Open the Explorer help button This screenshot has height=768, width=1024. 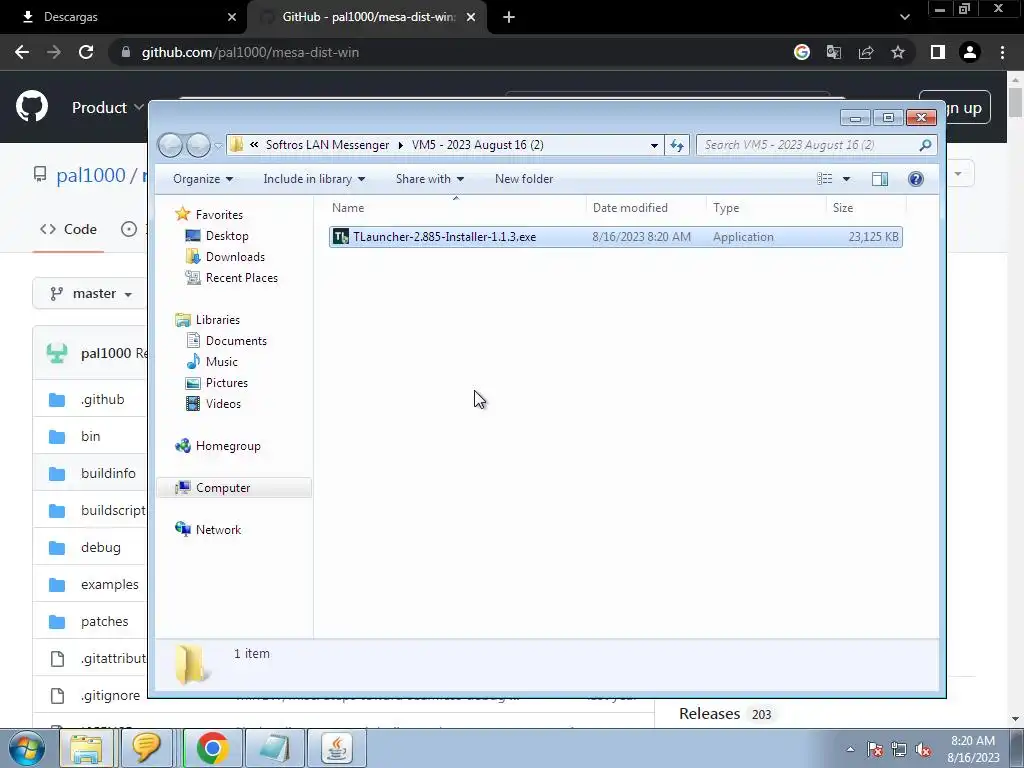pyautogui.click(x=916, y=179)
